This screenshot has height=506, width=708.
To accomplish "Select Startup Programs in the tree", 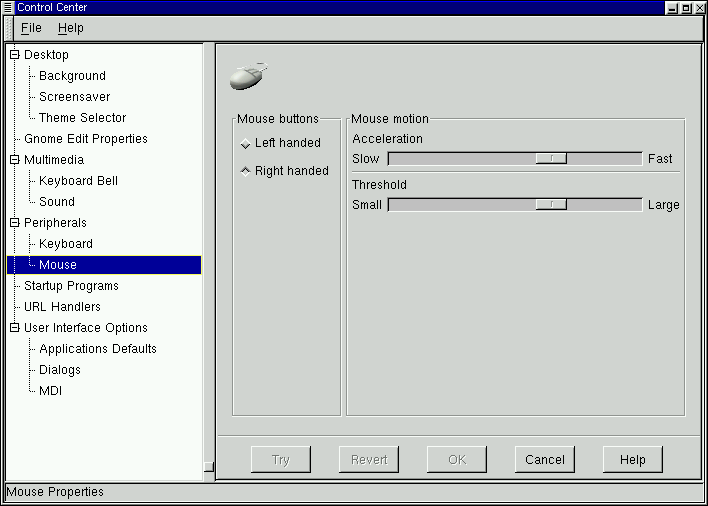I will click(x=71, y=286).
